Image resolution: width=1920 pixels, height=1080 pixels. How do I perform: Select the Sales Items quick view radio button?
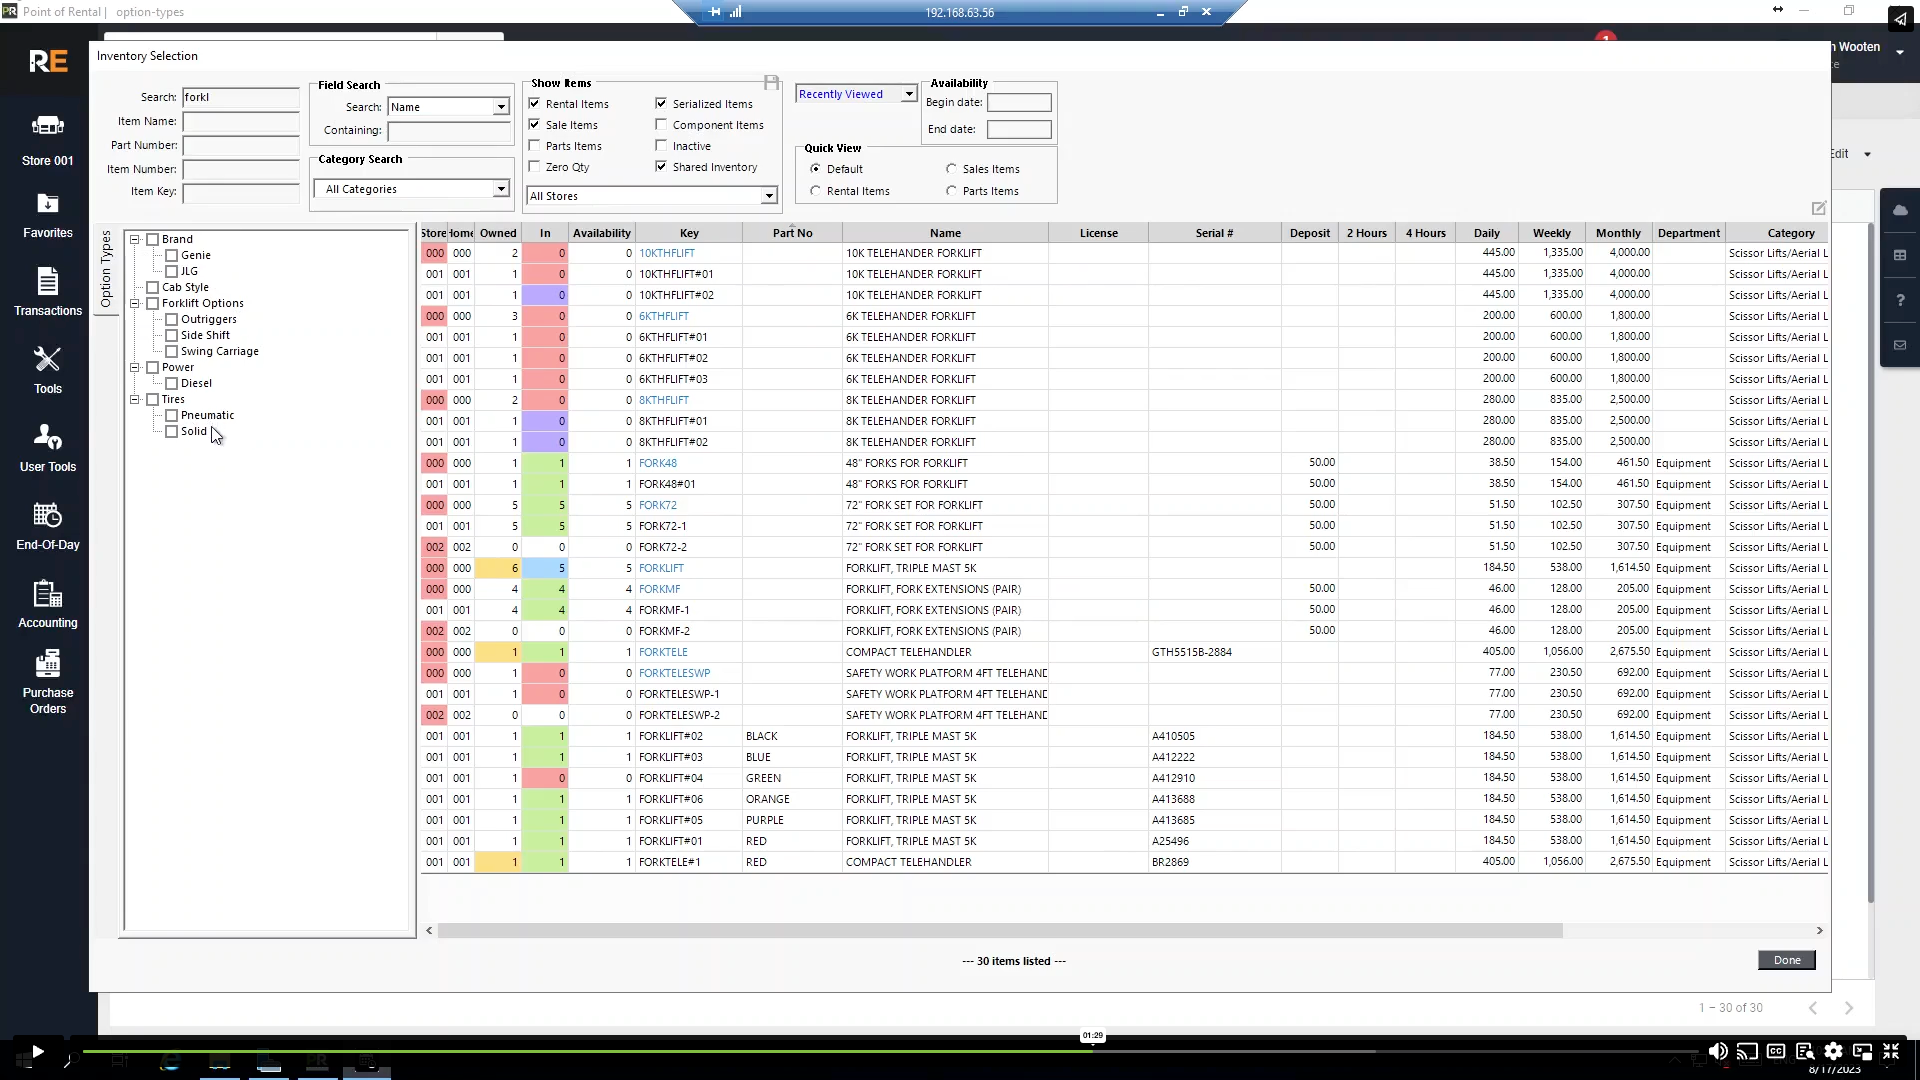[951, 168]
